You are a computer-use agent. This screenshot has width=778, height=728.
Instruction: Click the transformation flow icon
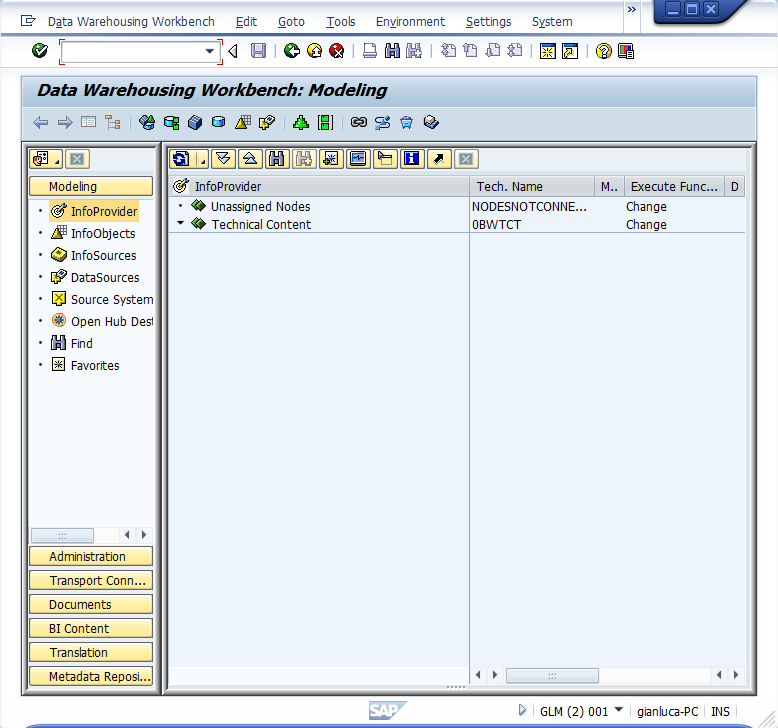pos(383,122)
